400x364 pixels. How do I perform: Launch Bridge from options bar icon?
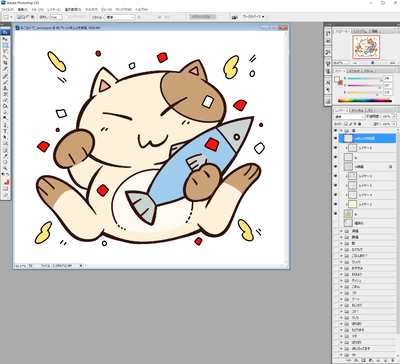pyautogui.click(x=235, y=17)
